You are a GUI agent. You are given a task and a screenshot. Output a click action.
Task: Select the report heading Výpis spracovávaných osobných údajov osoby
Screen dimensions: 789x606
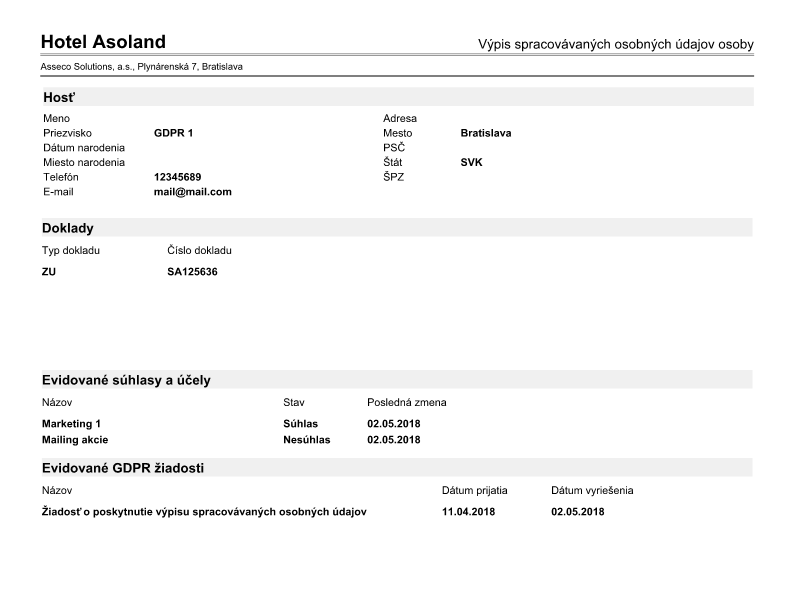(615, 45)
